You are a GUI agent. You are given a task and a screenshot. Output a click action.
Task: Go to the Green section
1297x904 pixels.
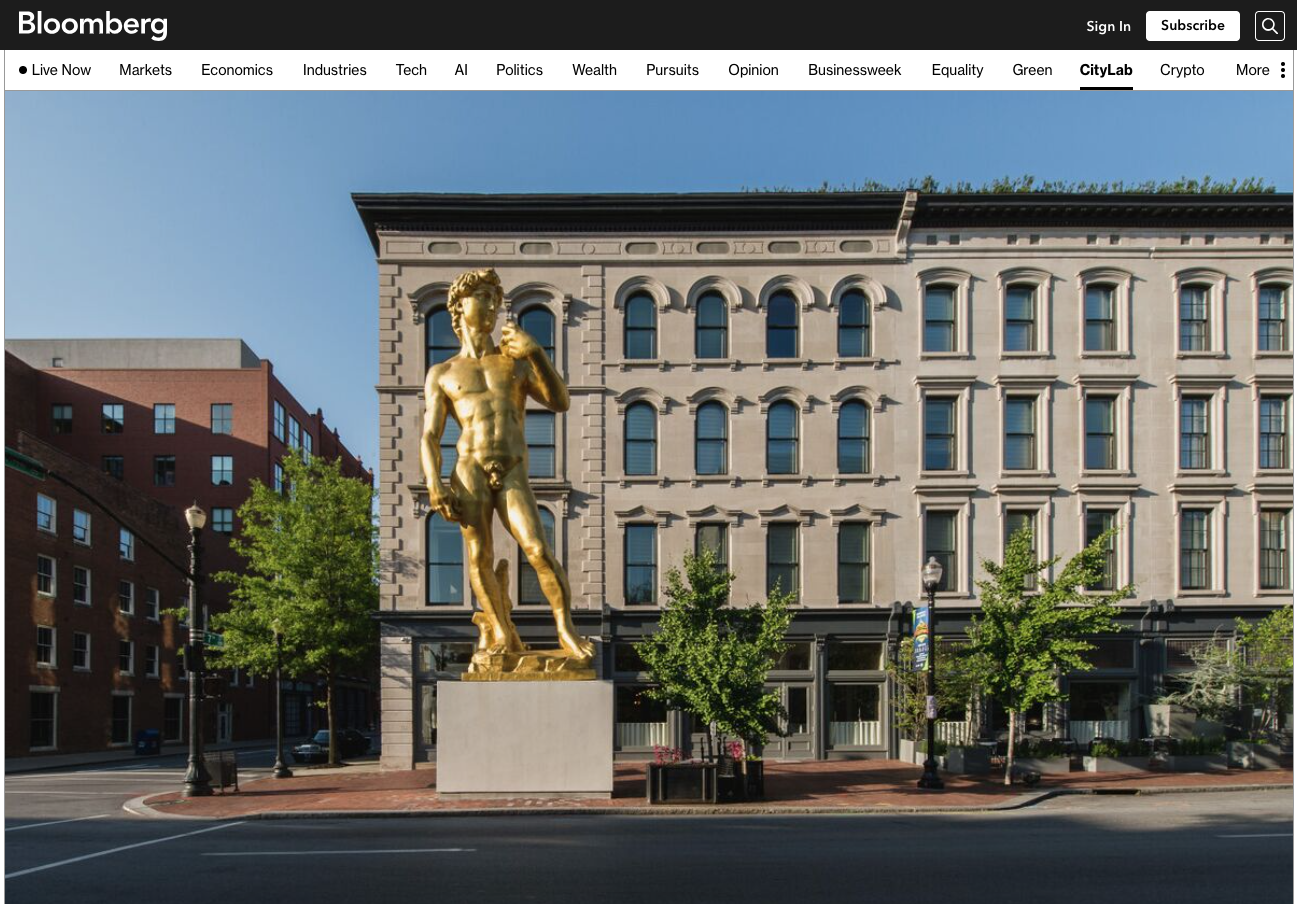point(1032,70)
